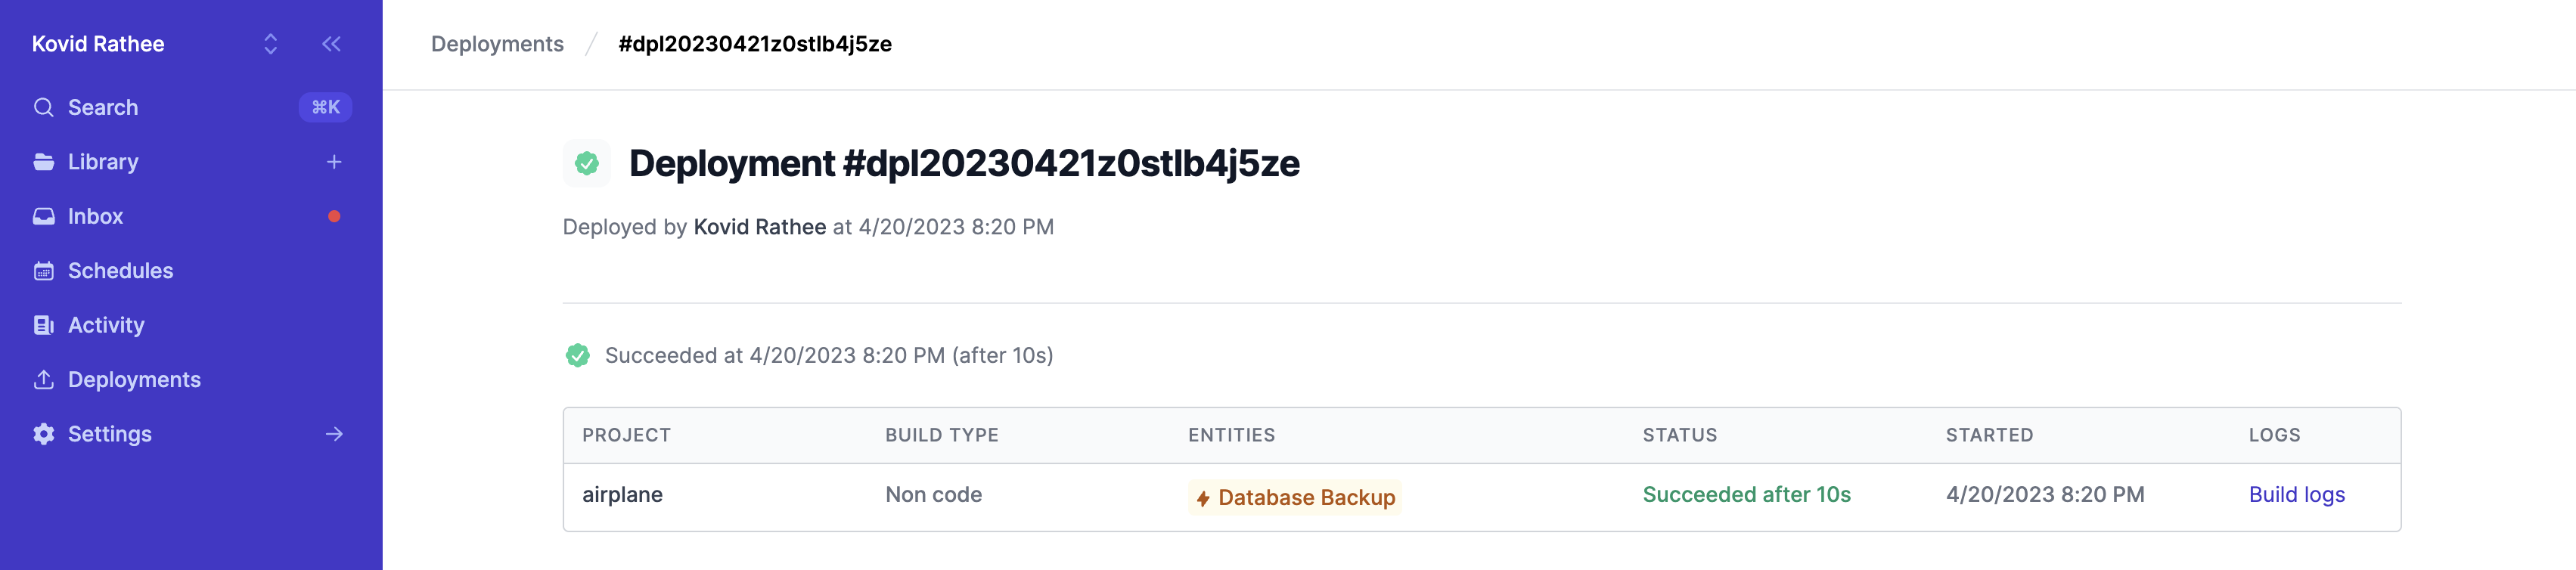This screenshot has height=570, width=2576.
Task: Click the Search magnifier icon in sidebar
Action: pos(43,107)
